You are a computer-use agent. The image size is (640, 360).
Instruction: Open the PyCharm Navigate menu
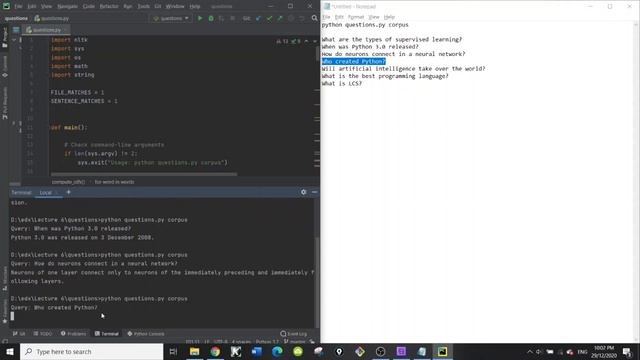[x=67, y=7]
